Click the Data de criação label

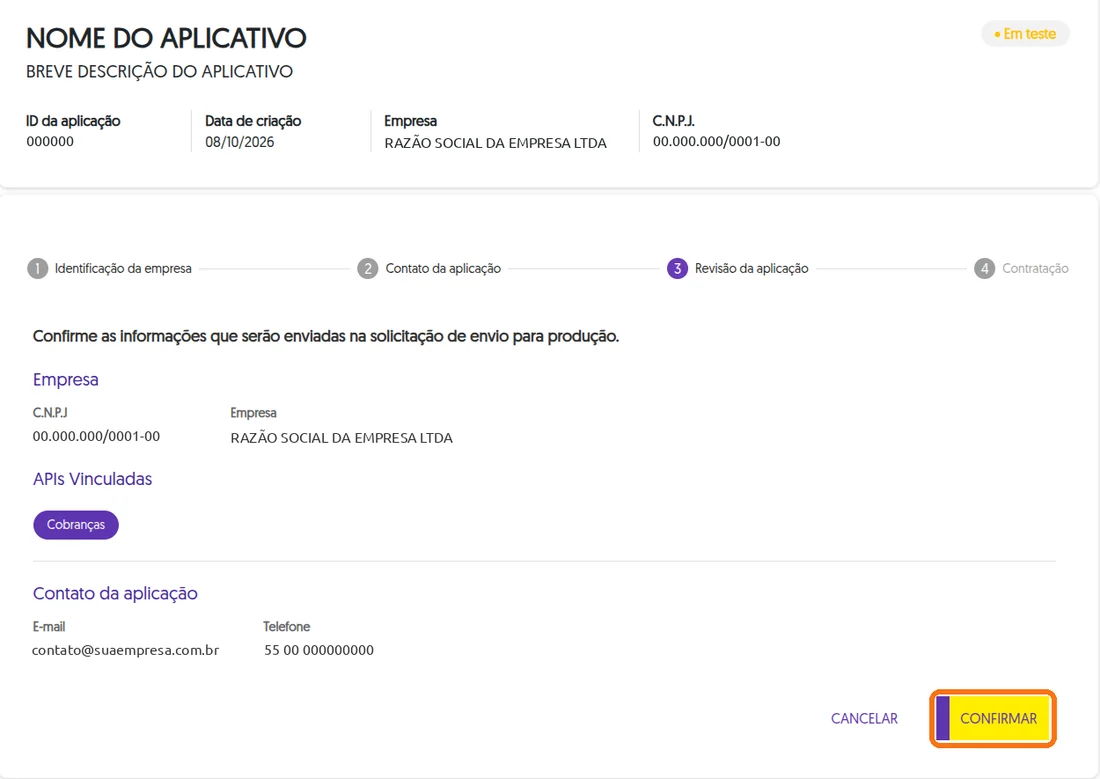point(253,121)
